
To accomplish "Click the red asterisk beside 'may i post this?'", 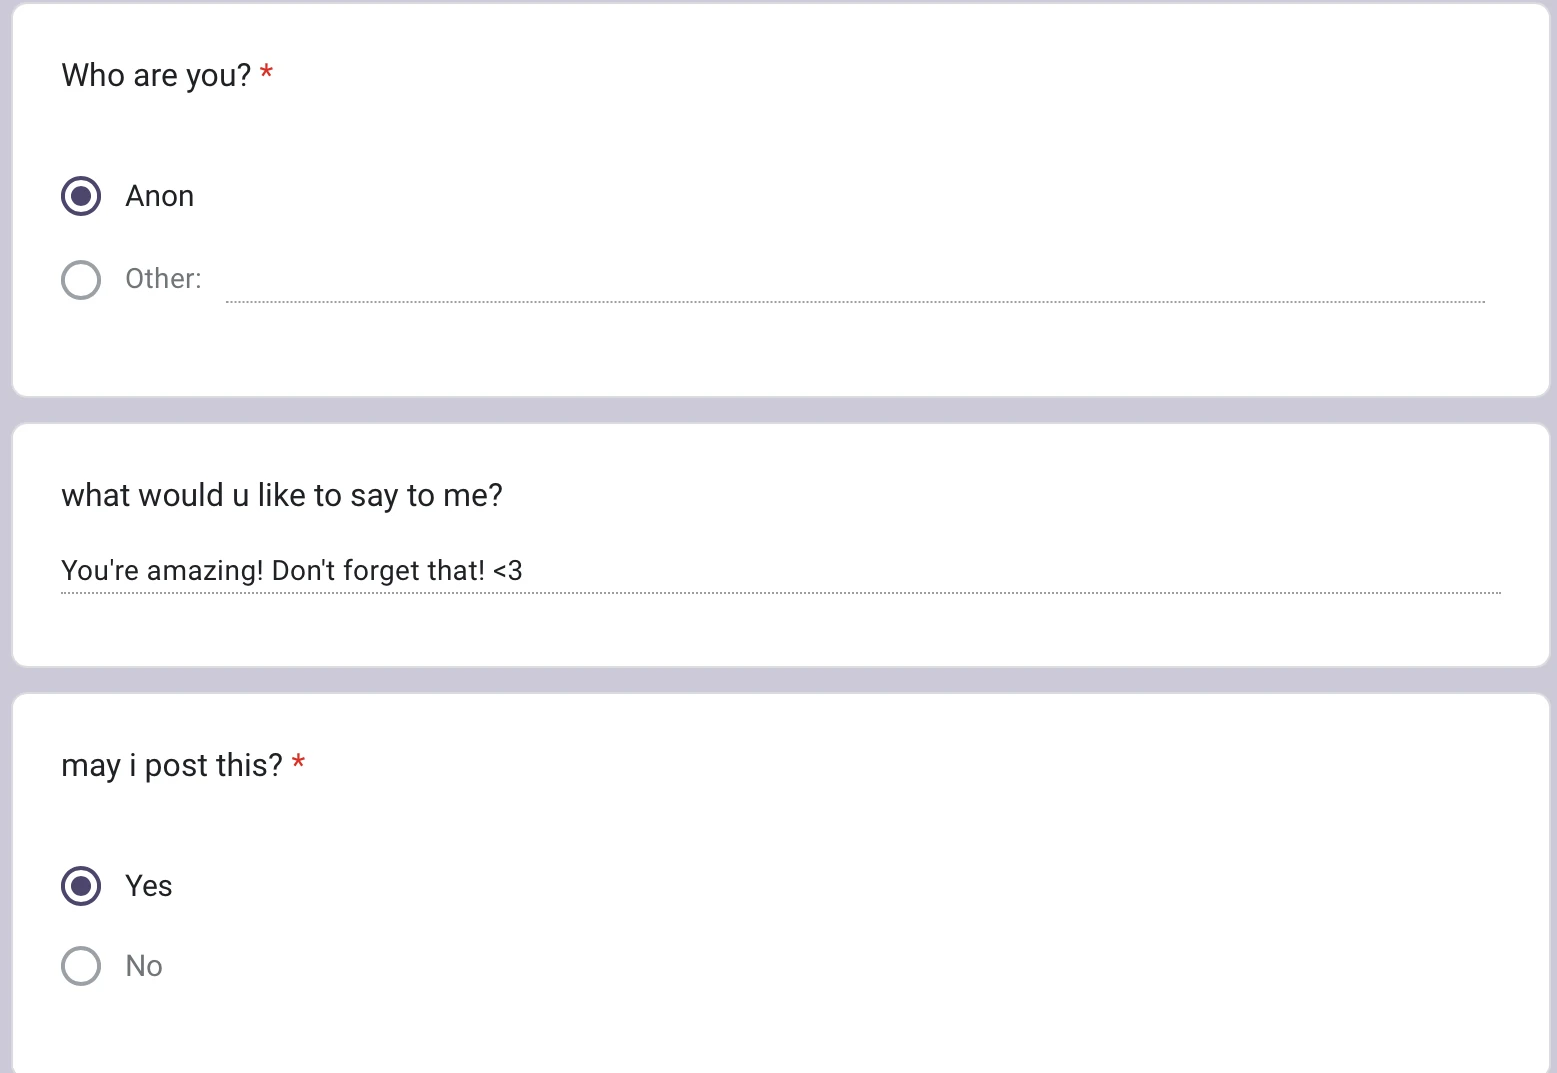I will pos(298,764).
